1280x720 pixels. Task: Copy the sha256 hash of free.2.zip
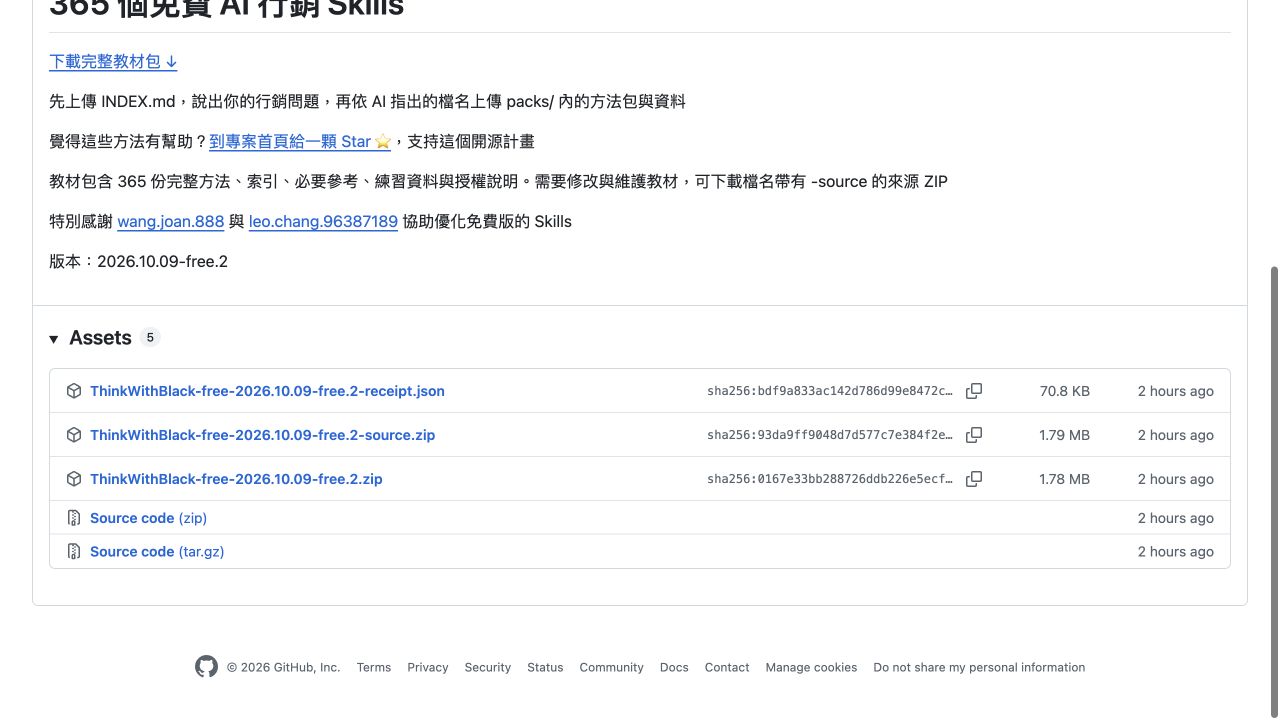pos(974,479)
